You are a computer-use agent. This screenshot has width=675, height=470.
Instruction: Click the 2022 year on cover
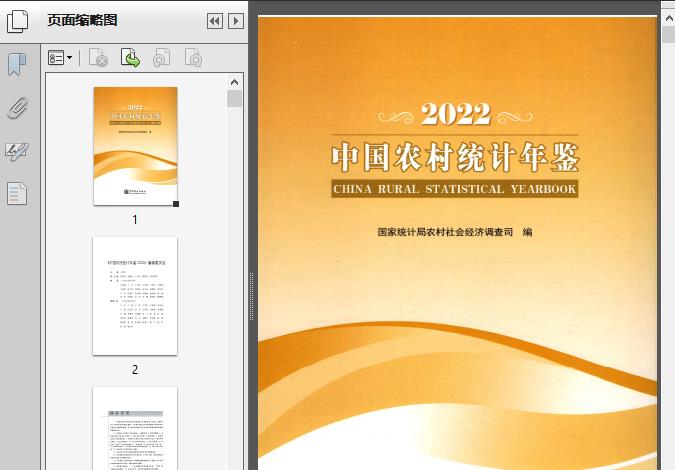455,114
